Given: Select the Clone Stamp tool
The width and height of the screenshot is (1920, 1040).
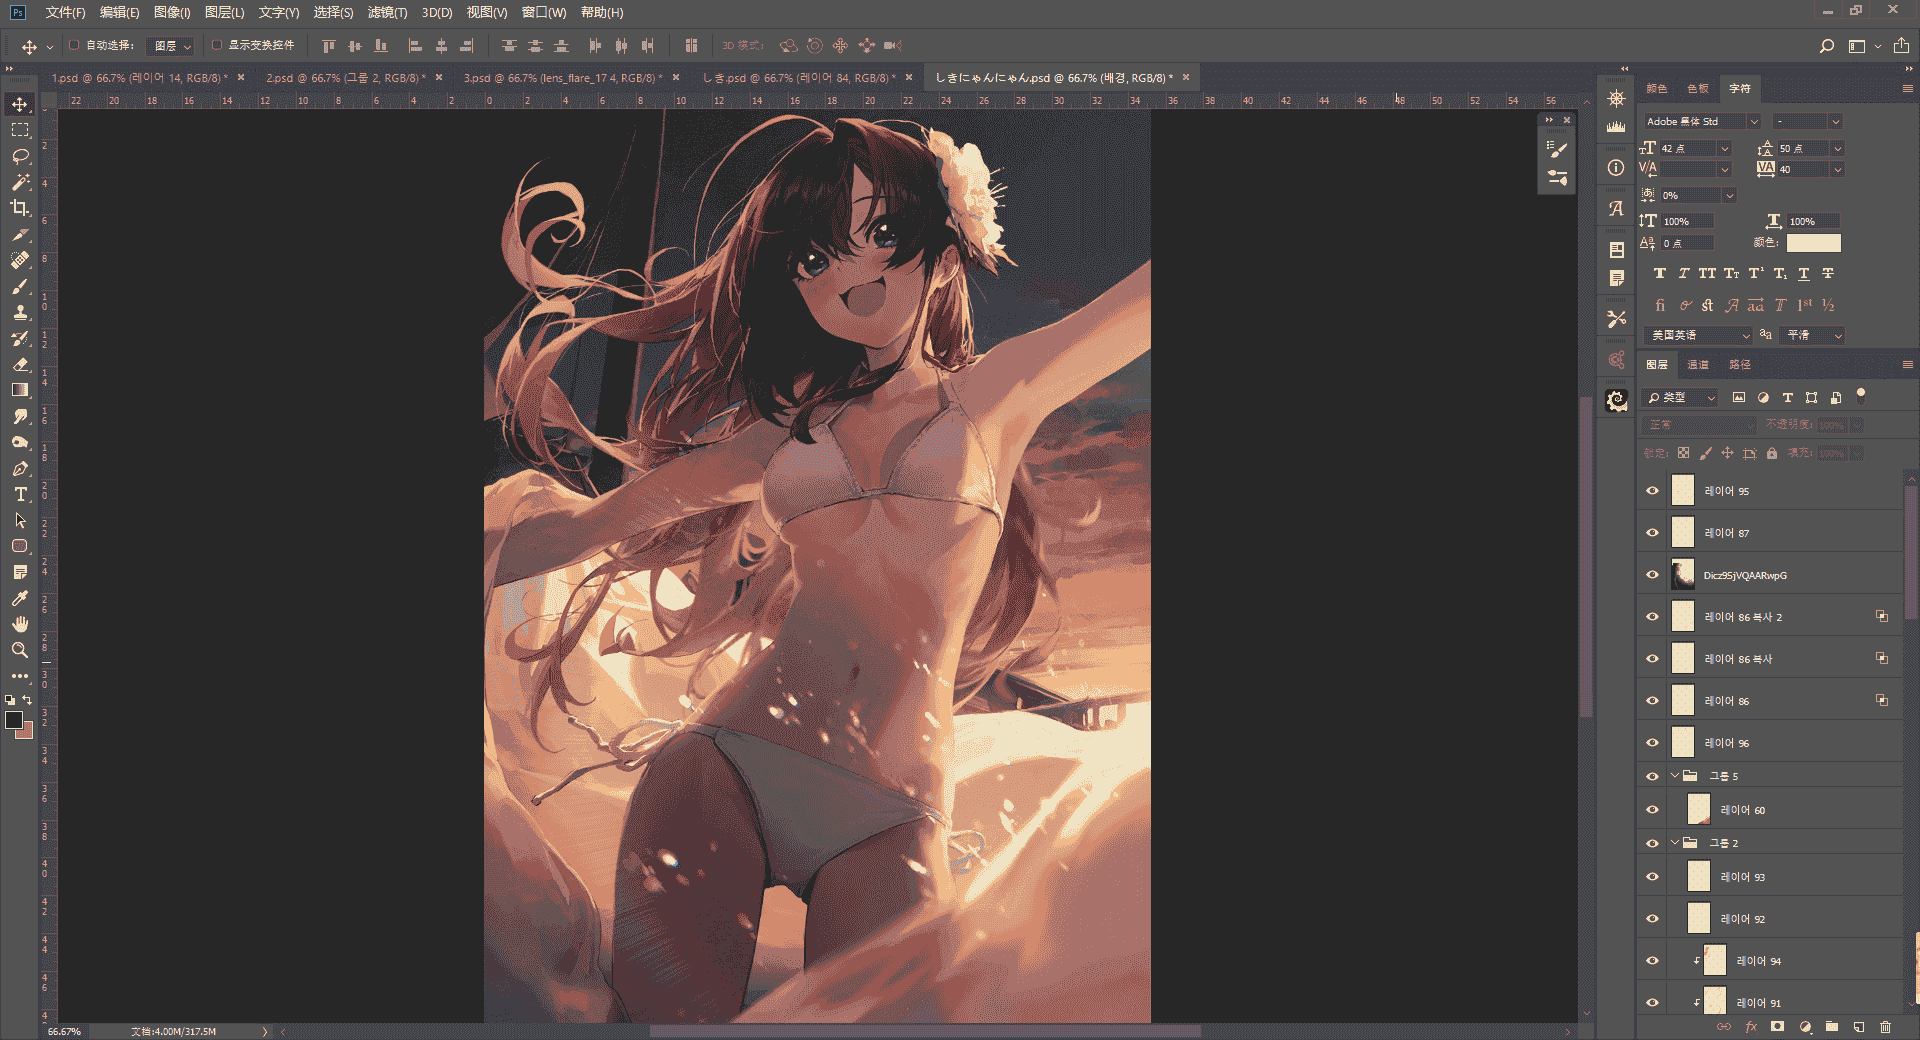Looking at the screenshot, I should point(20,312).
